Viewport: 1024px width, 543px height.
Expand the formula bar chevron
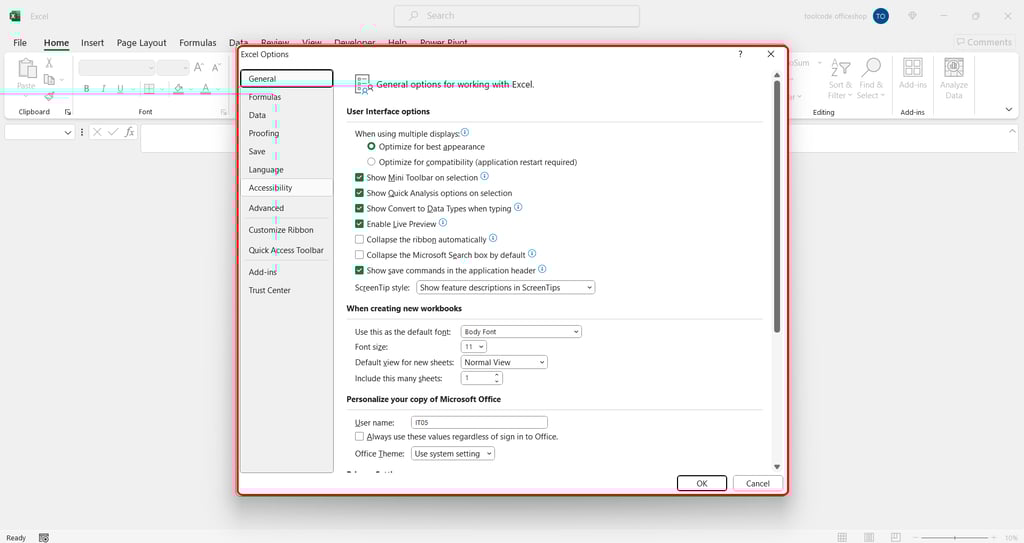(1012, 131)
